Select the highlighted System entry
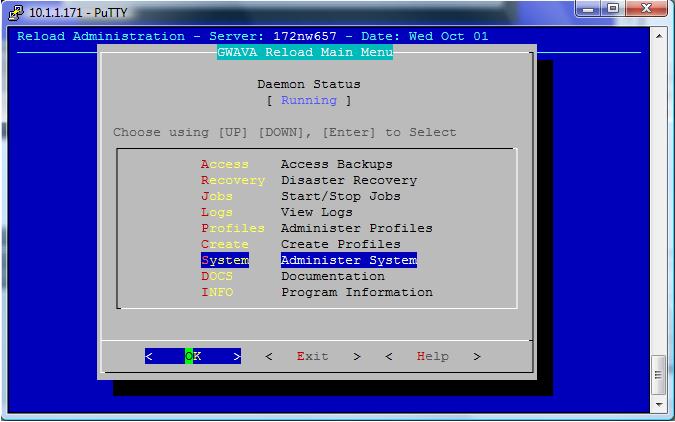The height and width of the screenshot is (422, 675). [x=225, y=260]
